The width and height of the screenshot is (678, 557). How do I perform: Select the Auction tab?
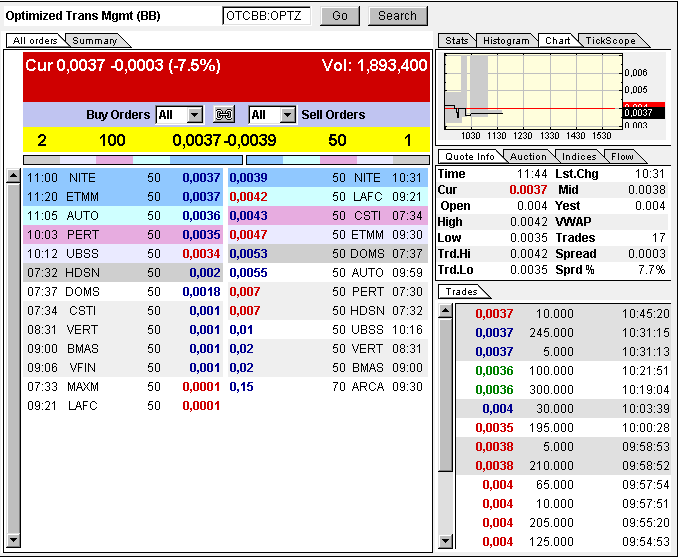528,157
